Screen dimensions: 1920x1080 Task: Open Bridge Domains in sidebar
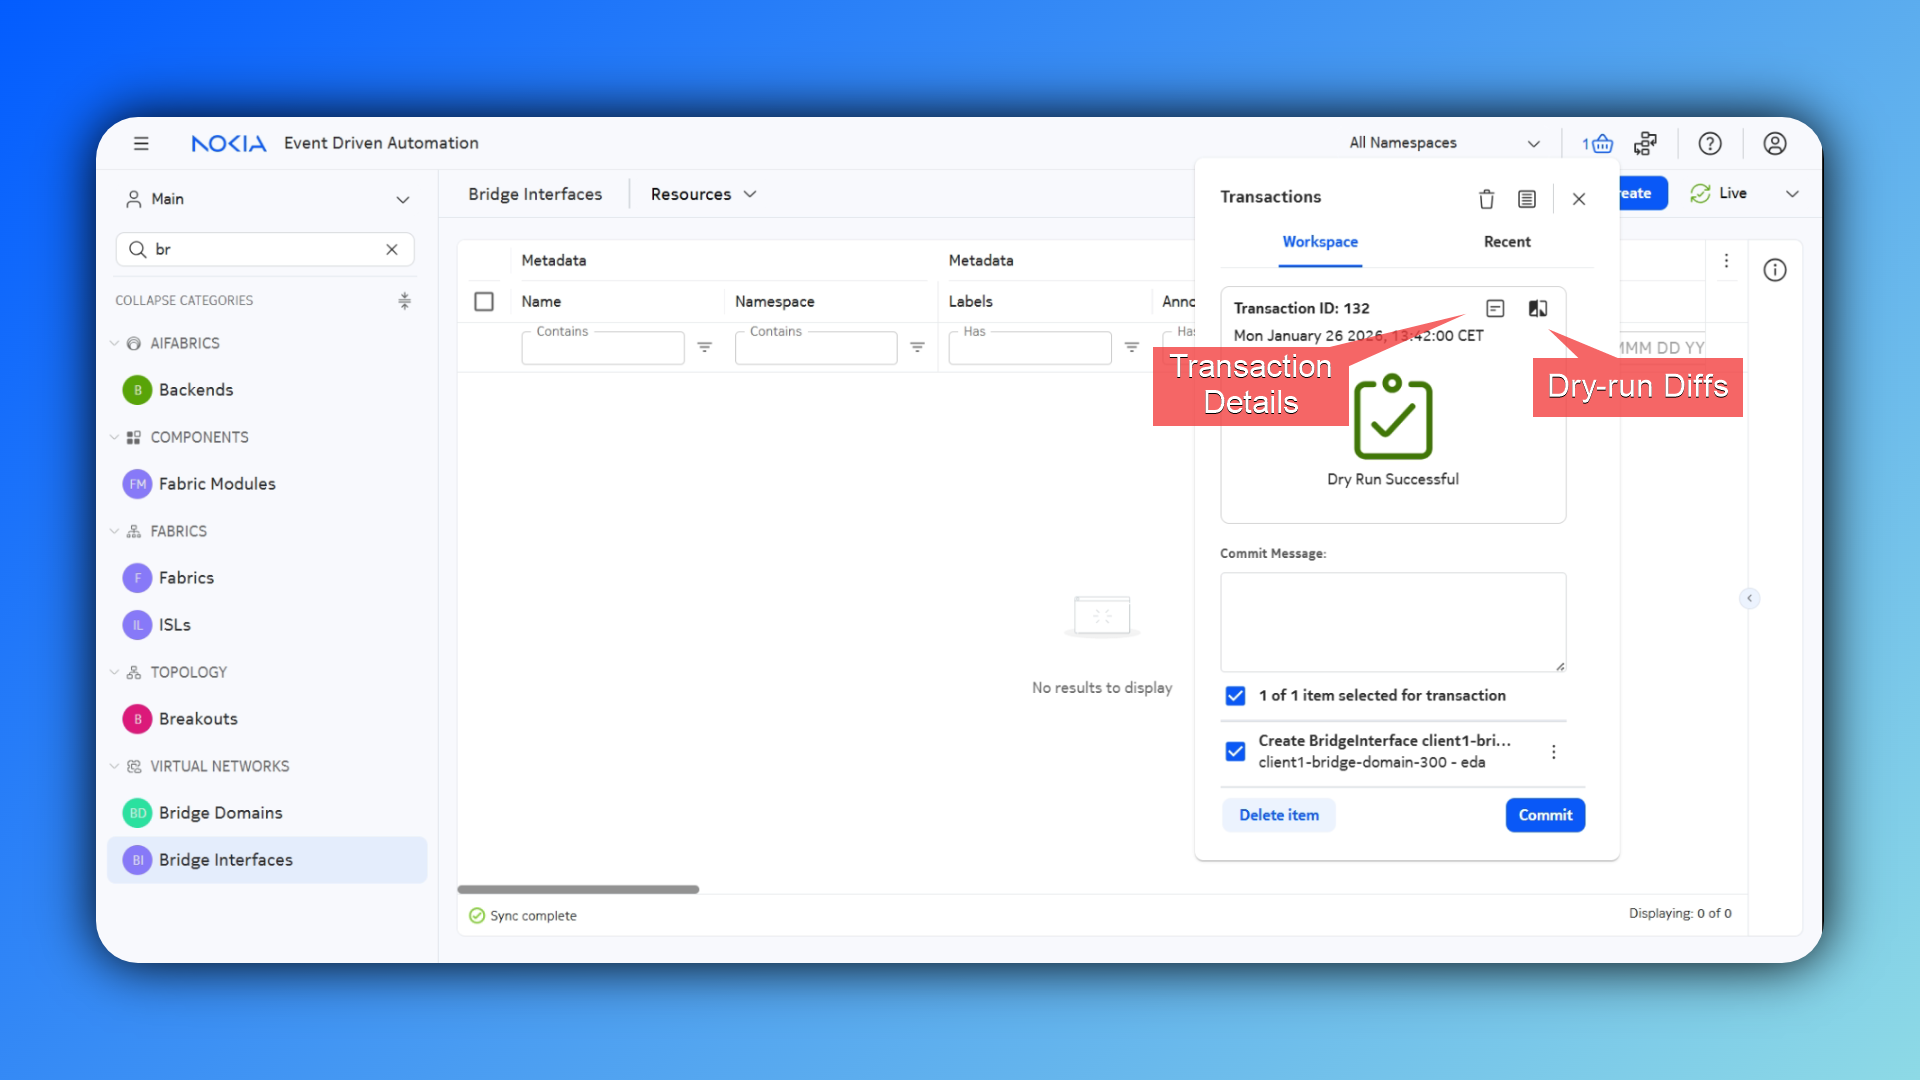(x=220, y=813)
